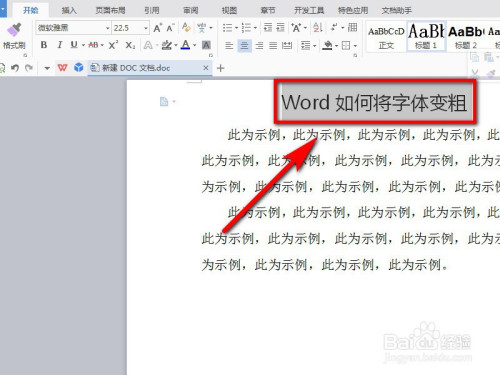
Task: Toggle superscript X² formatting
Action: pyautogui.click(x=113, y=45)
